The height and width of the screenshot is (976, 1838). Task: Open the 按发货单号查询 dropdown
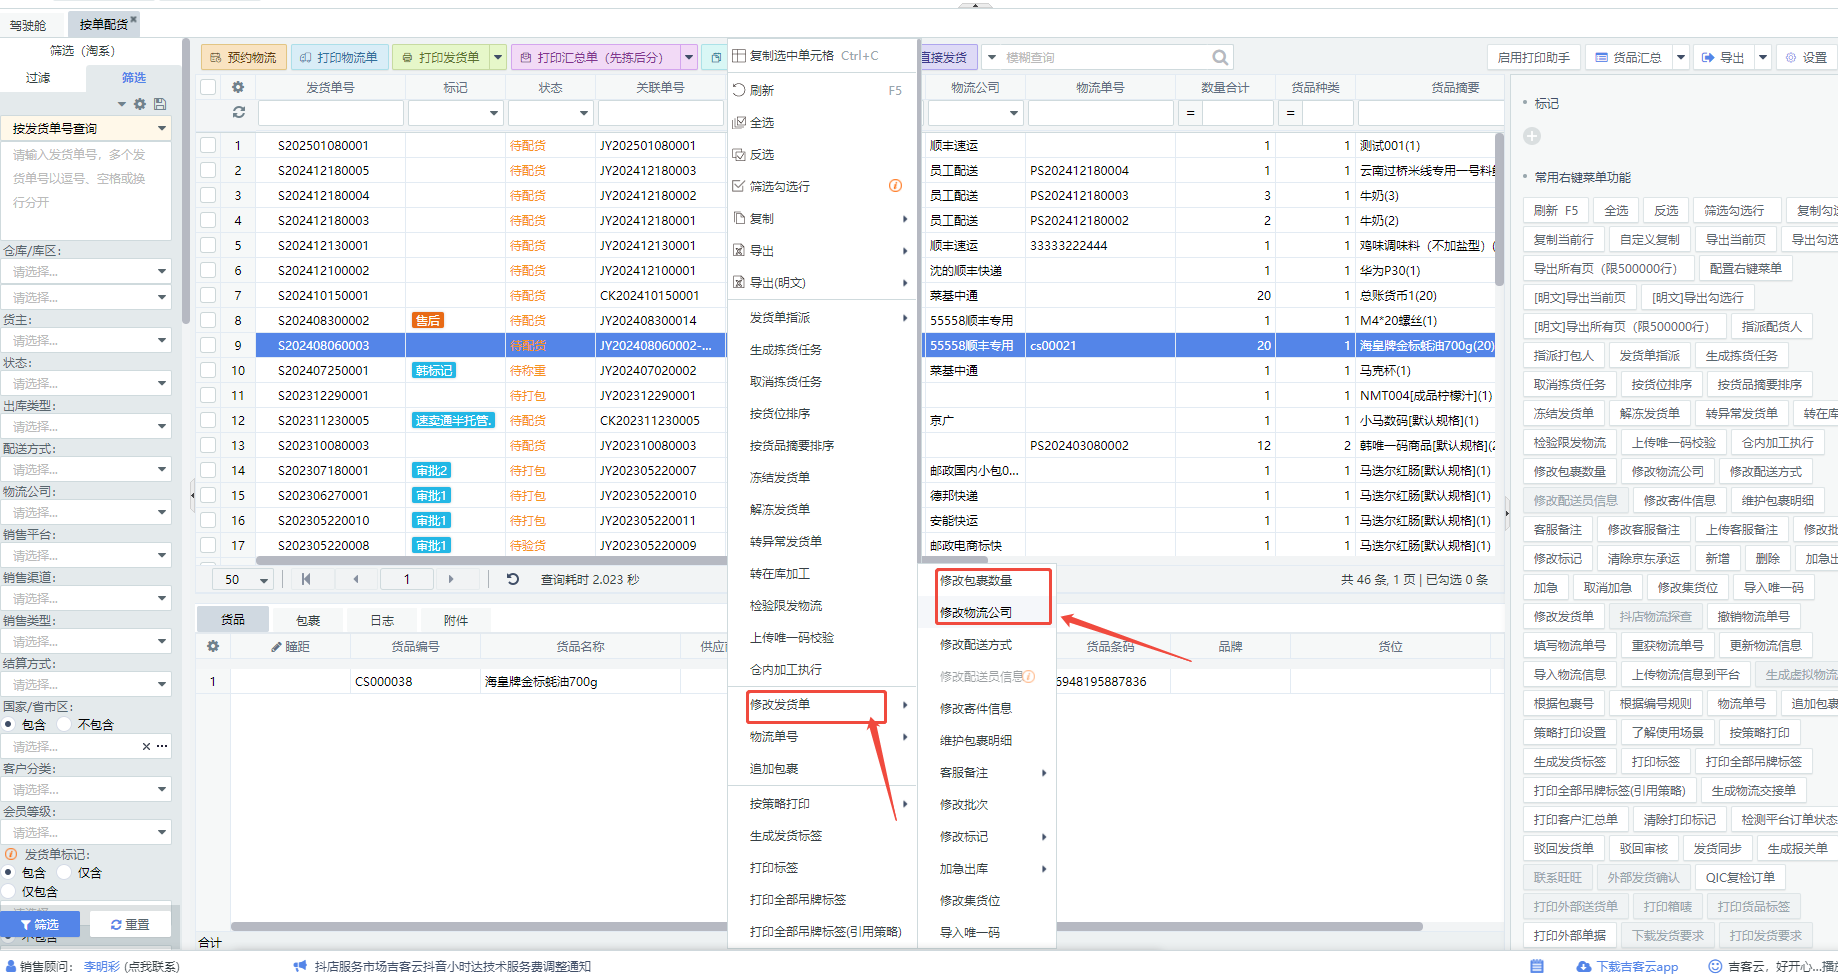[161, 128]
